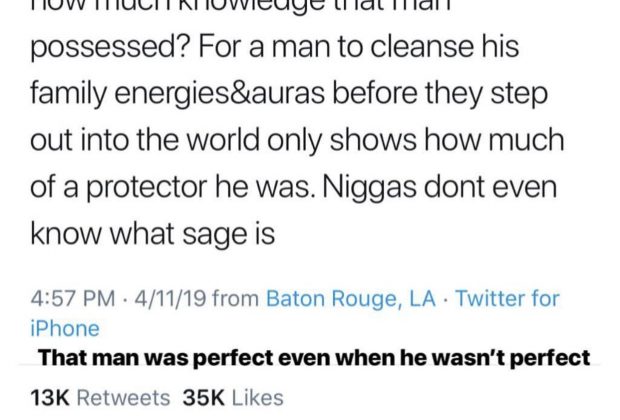Click the Likes label
620x420 pixels.
click(257, 398)
